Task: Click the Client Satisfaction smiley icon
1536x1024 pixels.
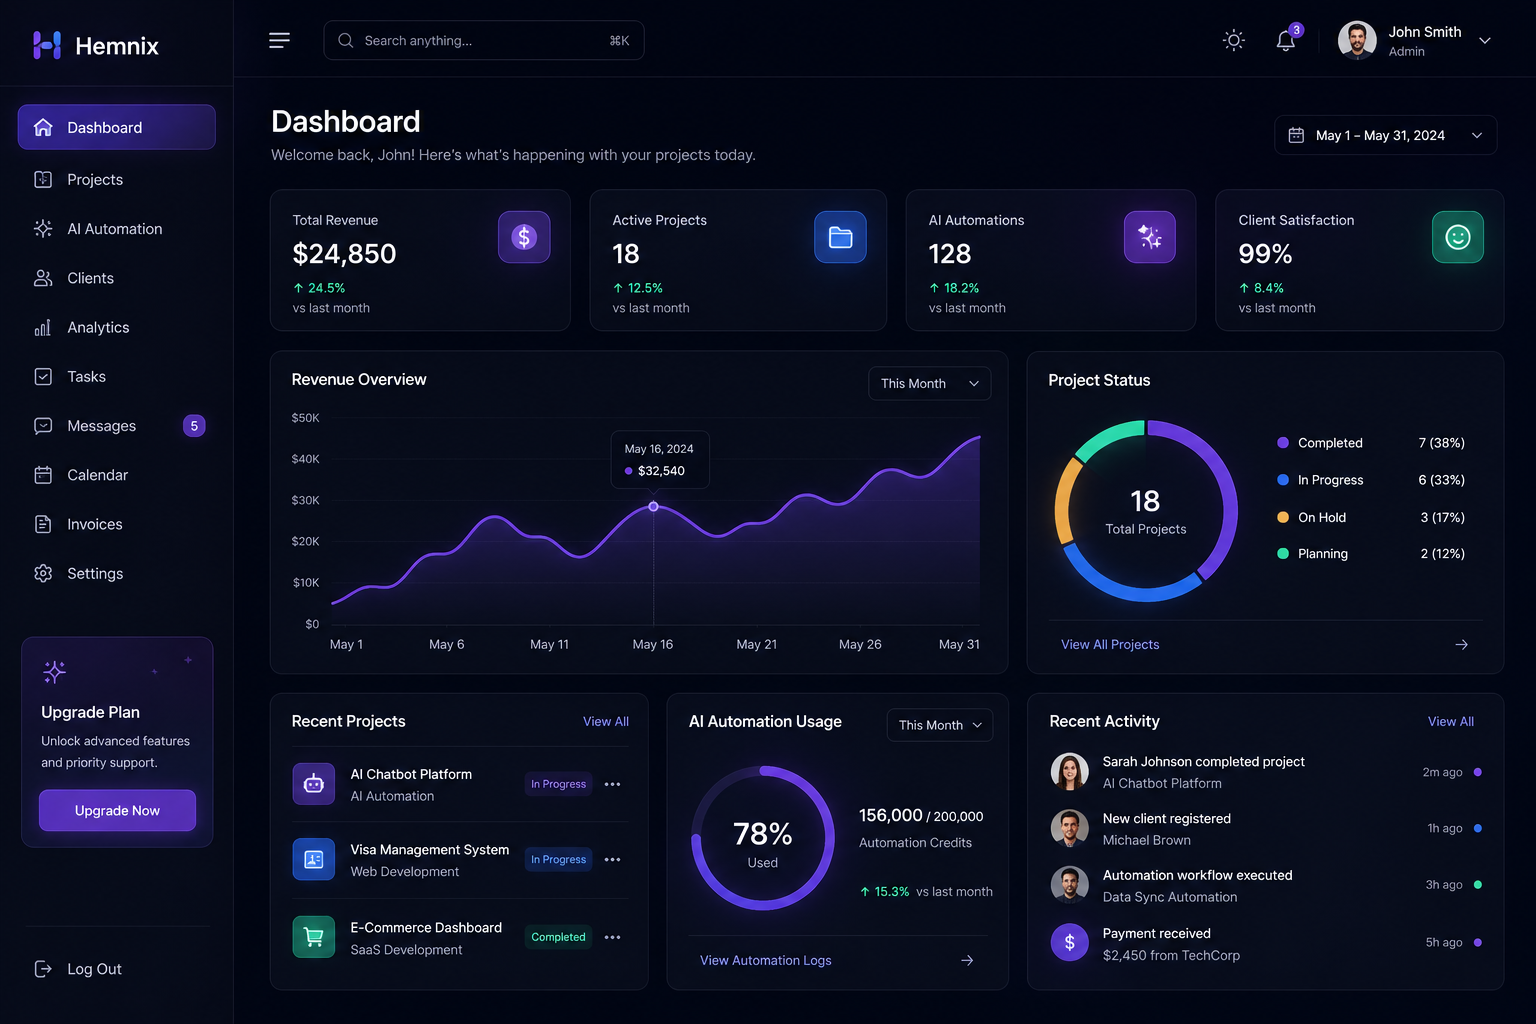Action: [1458, 237]
